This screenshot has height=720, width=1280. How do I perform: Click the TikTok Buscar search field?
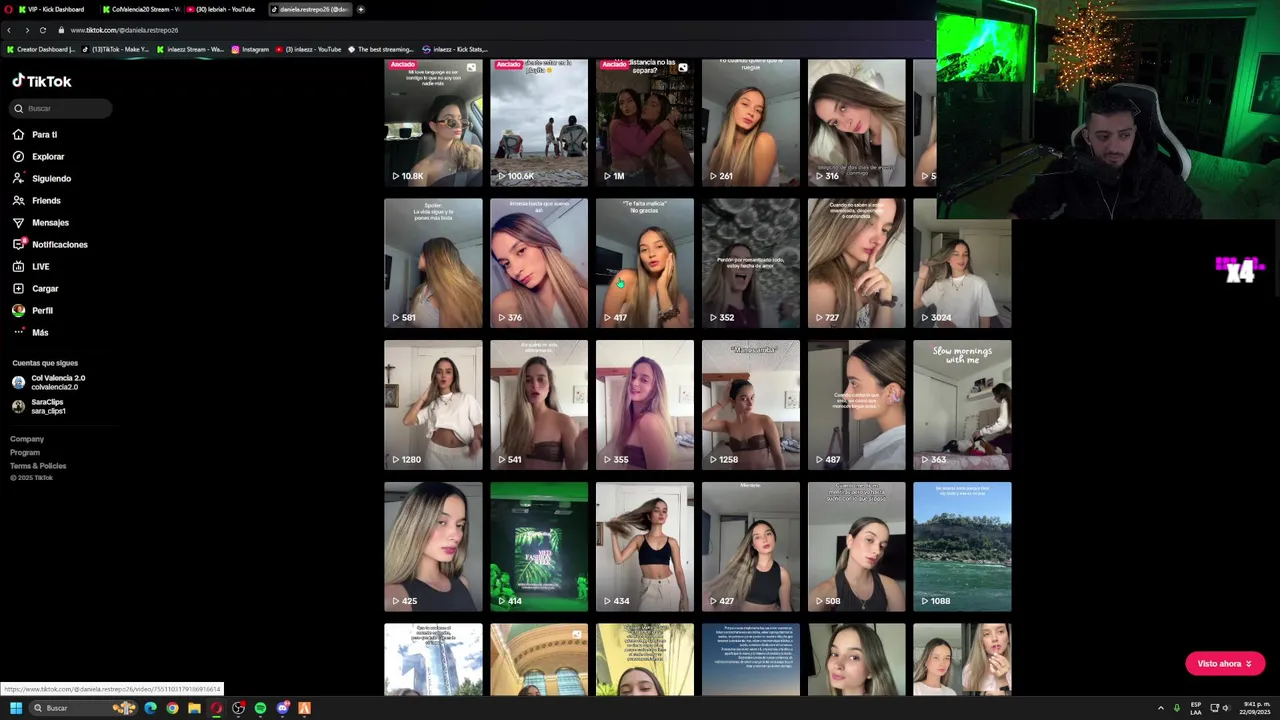coord(62,108)
